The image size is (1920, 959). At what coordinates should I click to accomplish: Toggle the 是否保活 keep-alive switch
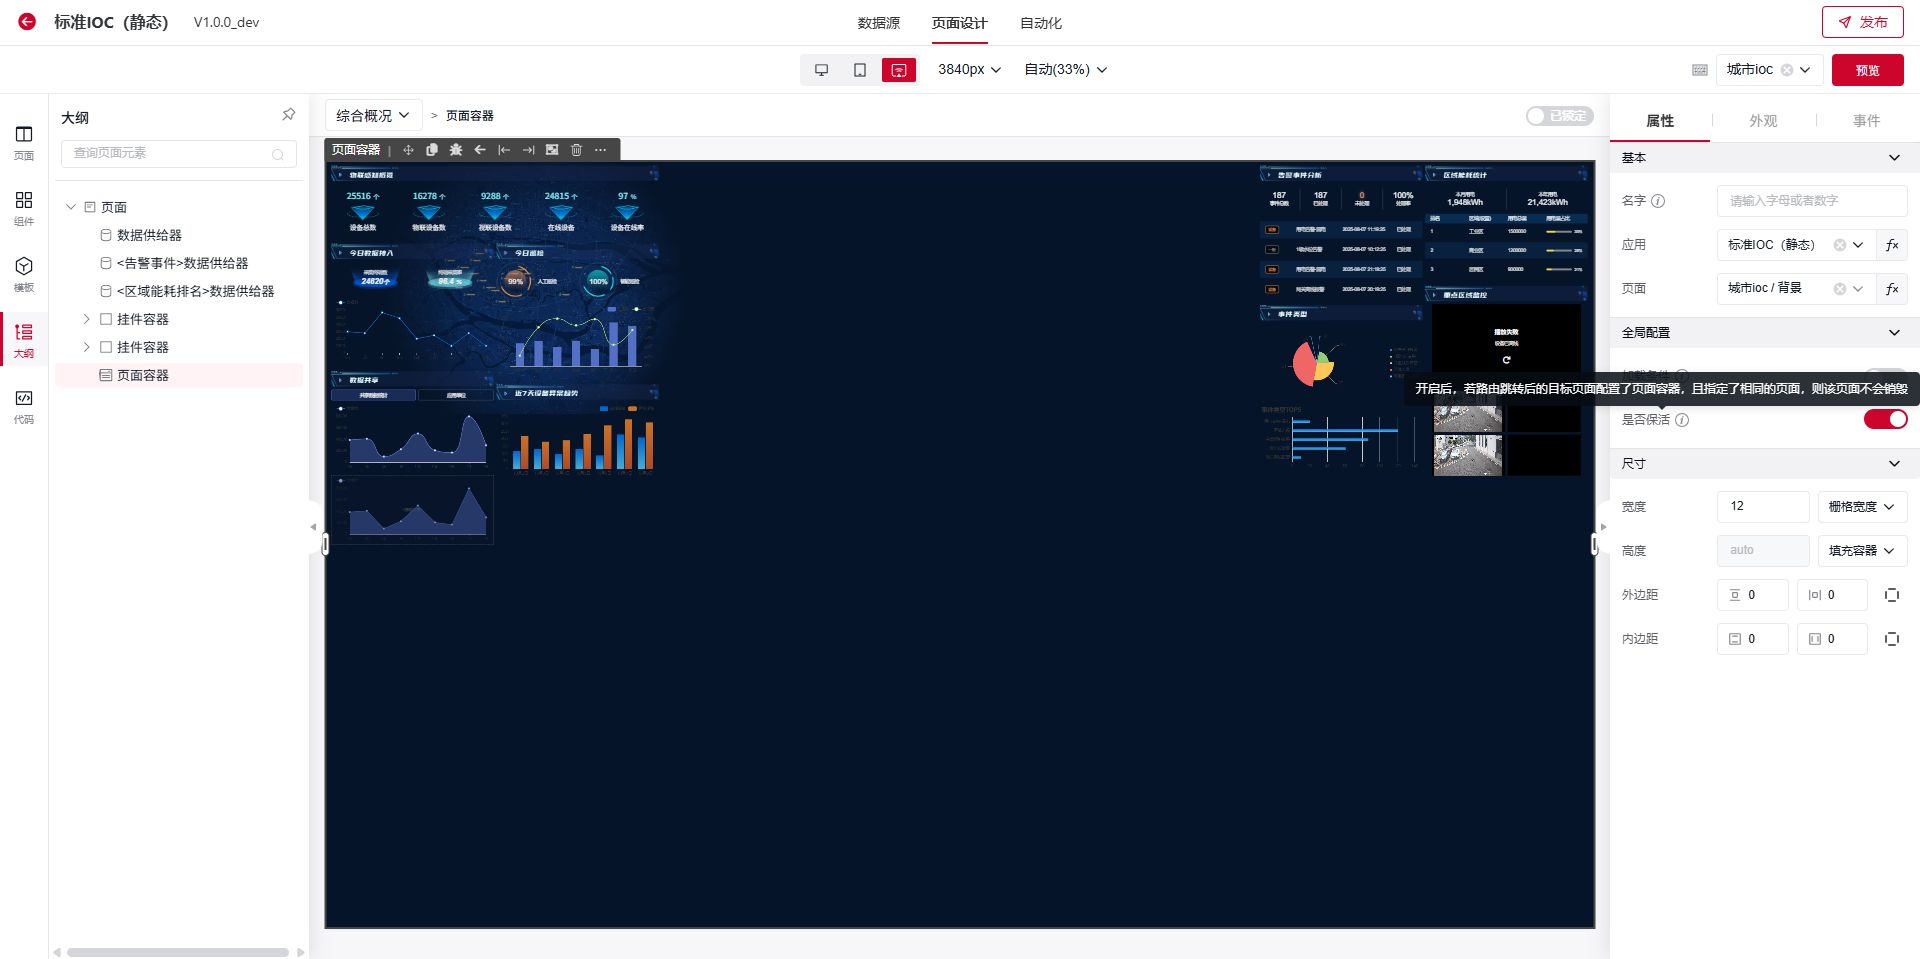tap(1885, 419)
